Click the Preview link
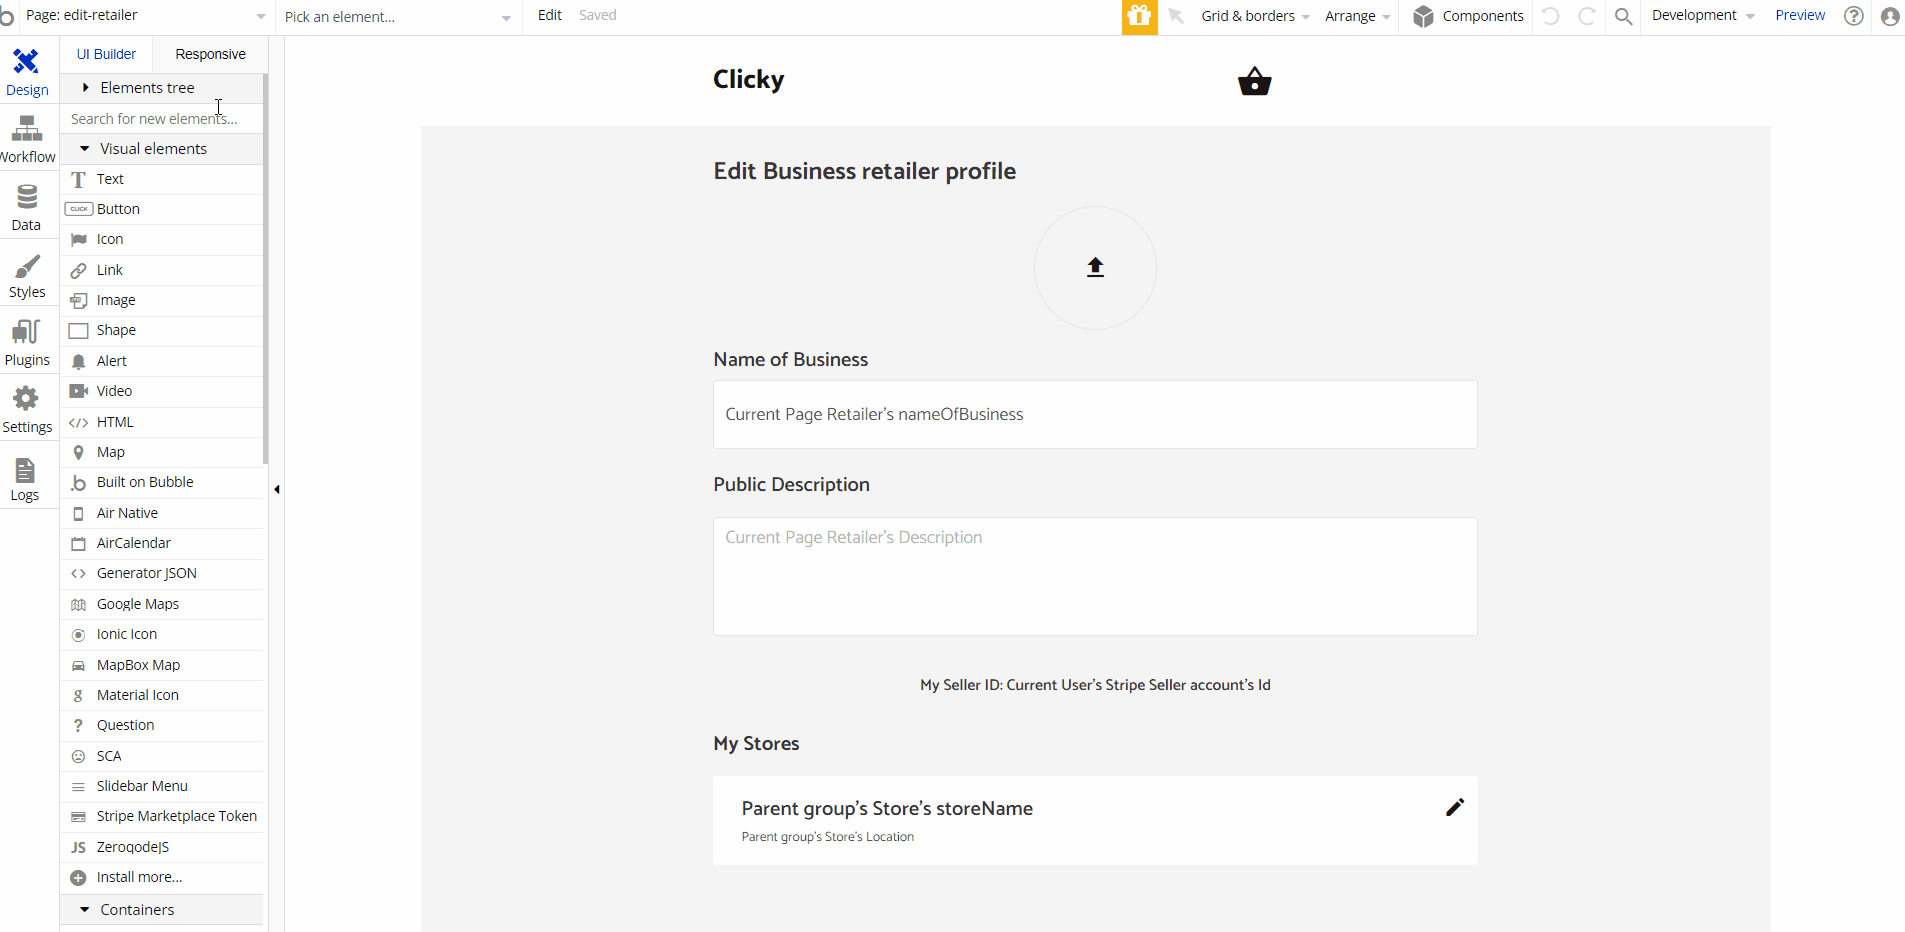 (1800, 16)
